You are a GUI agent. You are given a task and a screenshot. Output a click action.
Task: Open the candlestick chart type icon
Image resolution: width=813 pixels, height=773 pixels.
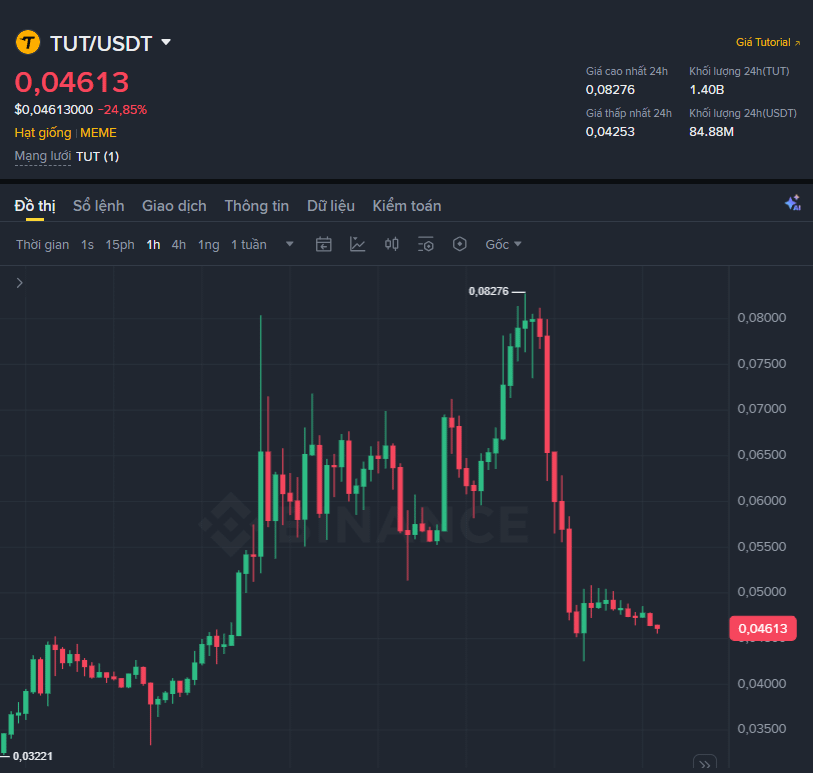(391, 244)
